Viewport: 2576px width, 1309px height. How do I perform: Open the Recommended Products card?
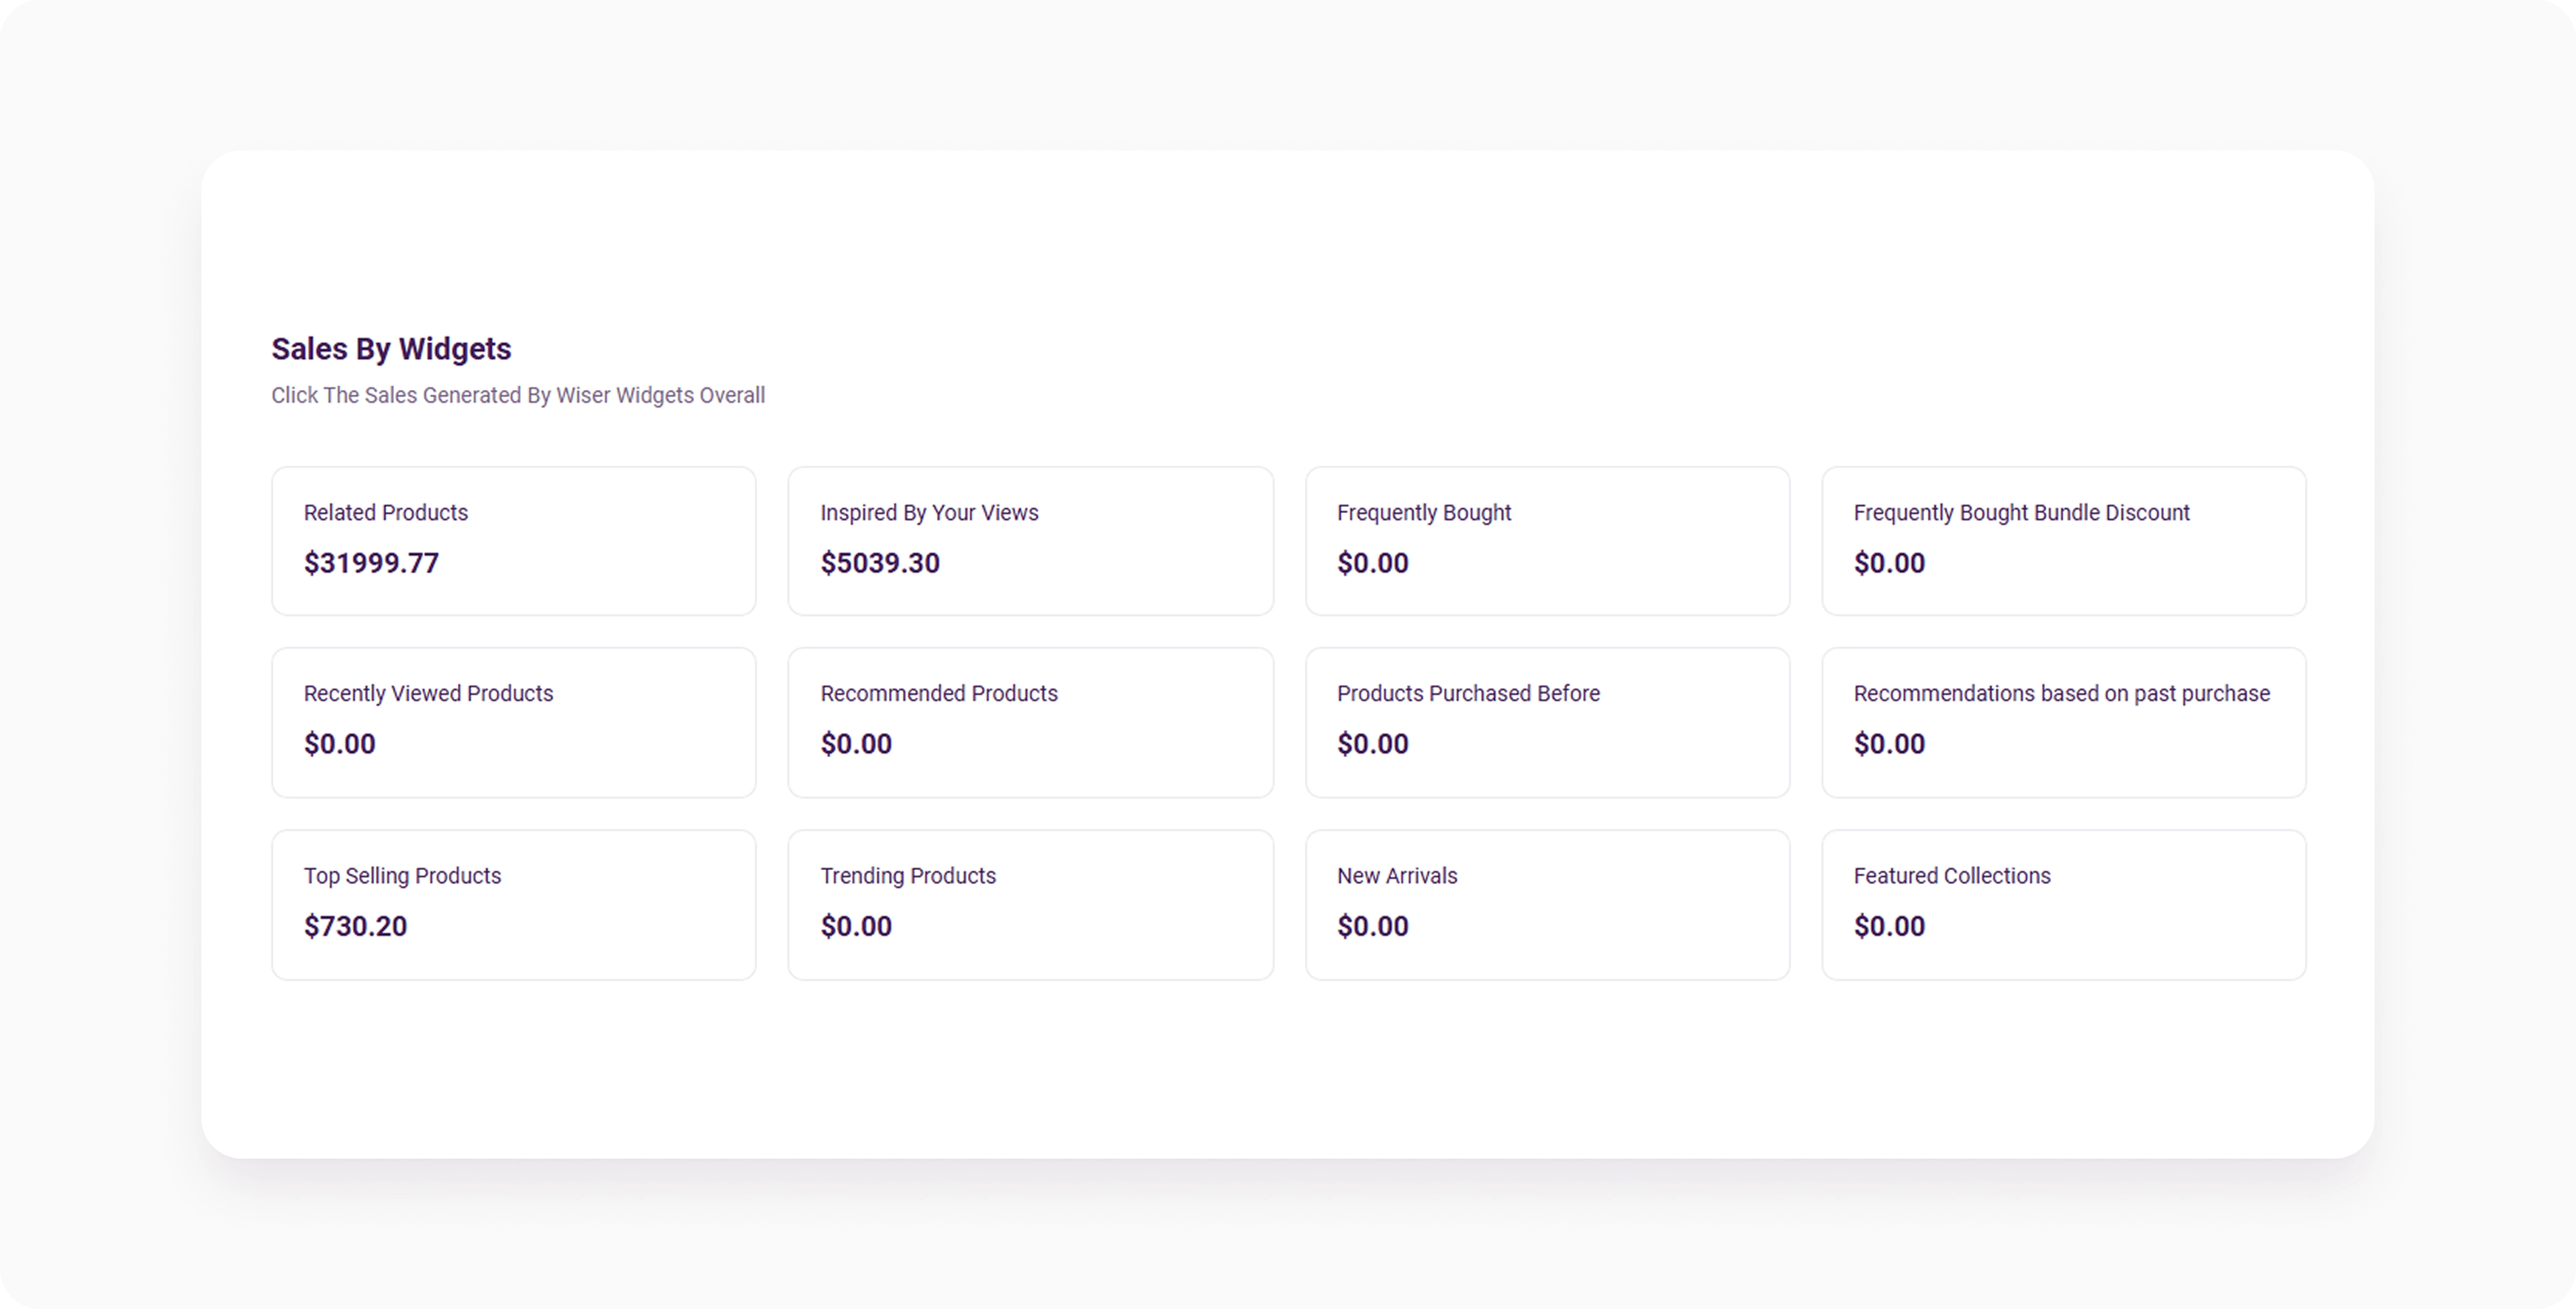pyautogui.click(x=1030, y=722)
